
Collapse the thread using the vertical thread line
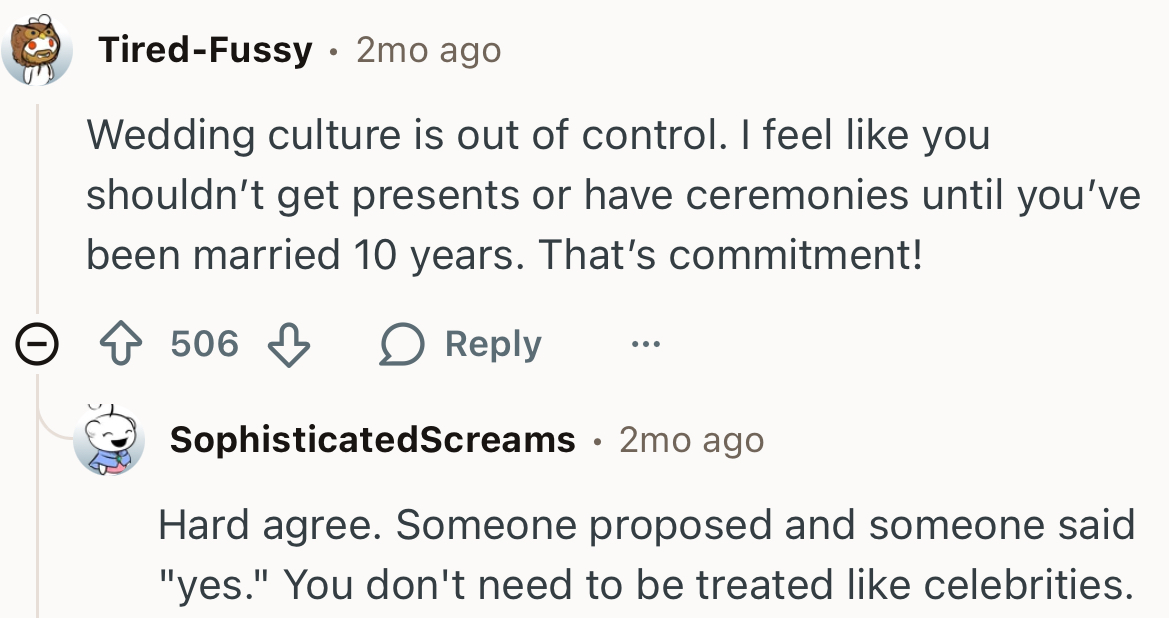click(x=36, y=200)
